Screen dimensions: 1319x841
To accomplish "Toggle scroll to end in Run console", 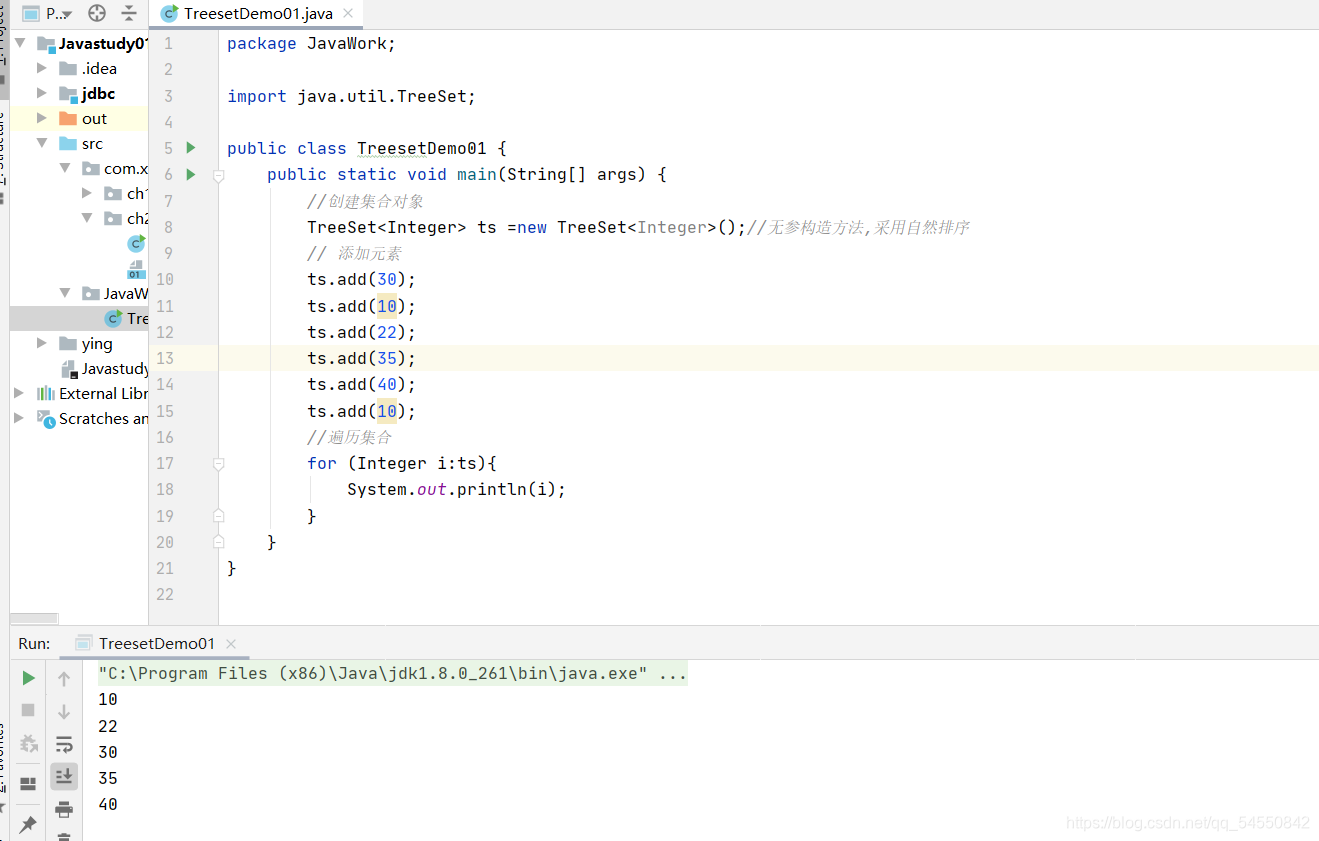I will point(64,776).
